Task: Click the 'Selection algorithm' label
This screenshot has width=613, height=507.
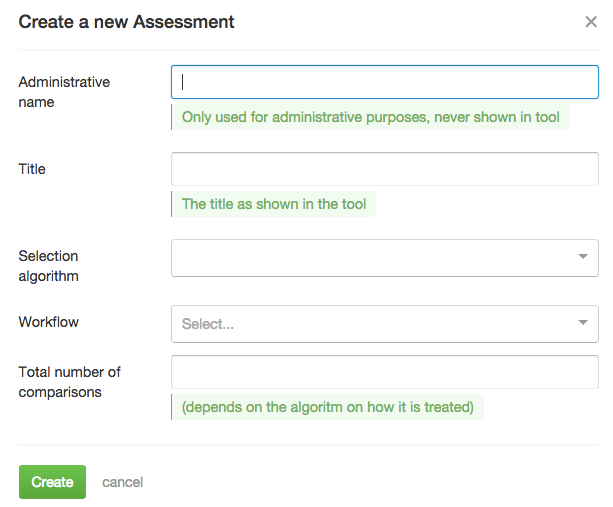Action: coord(48,266)
